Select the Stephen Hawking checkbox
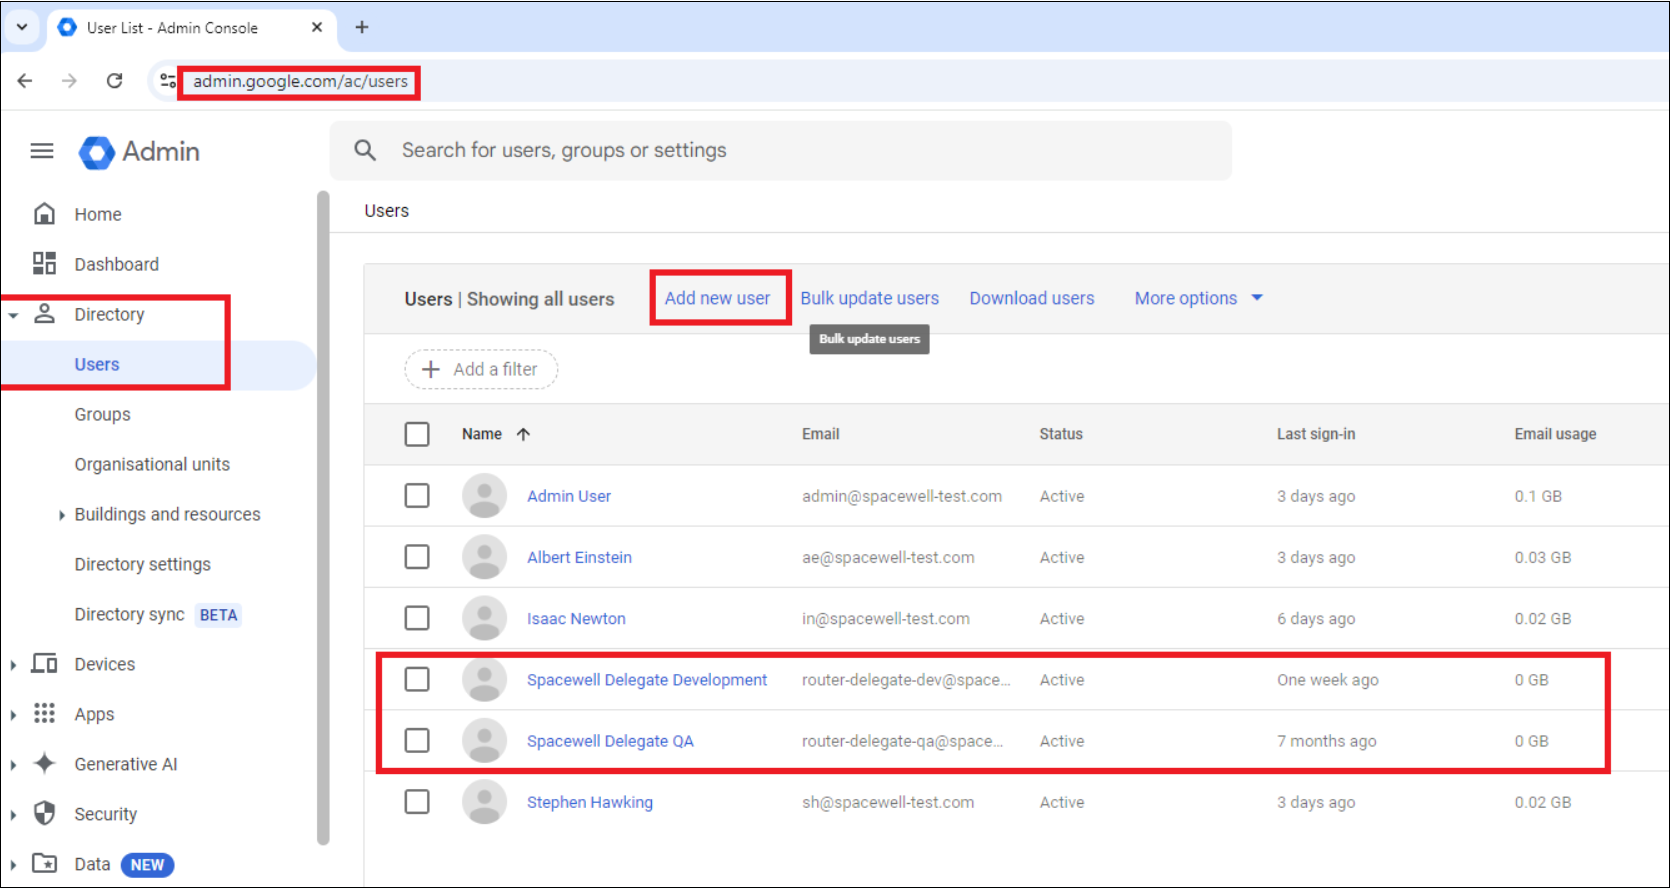Viewport: 1670px width, 889px height. [x=417, y=802]
